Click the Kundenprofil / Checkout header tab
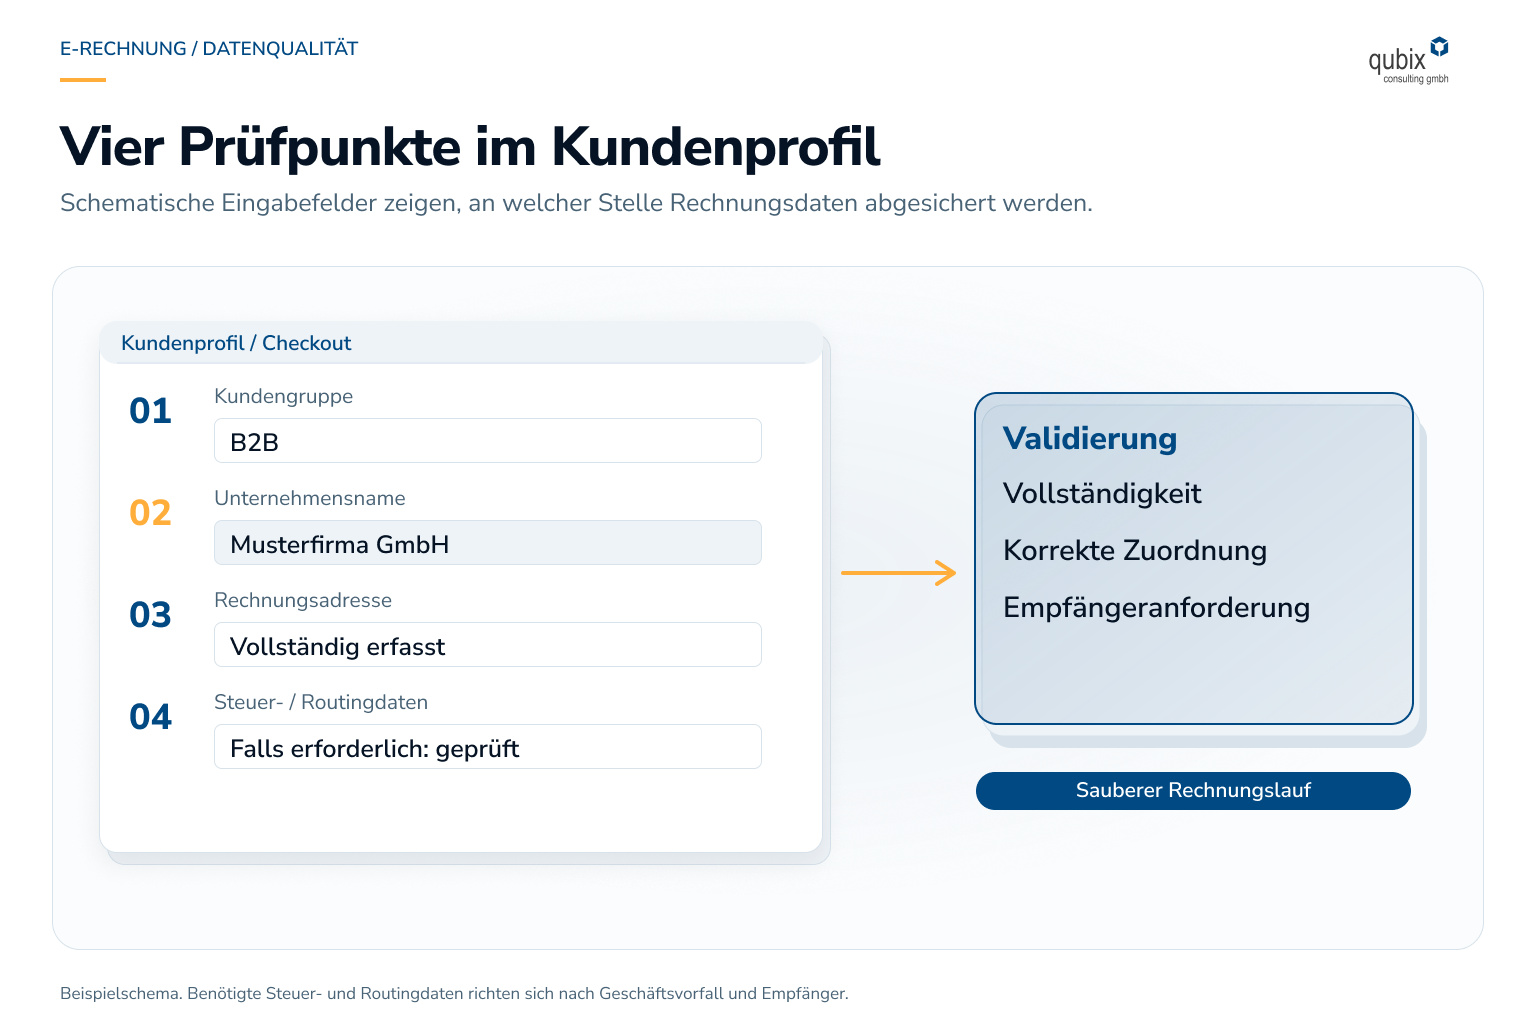 pyautogui.click(x=461, y=343)
